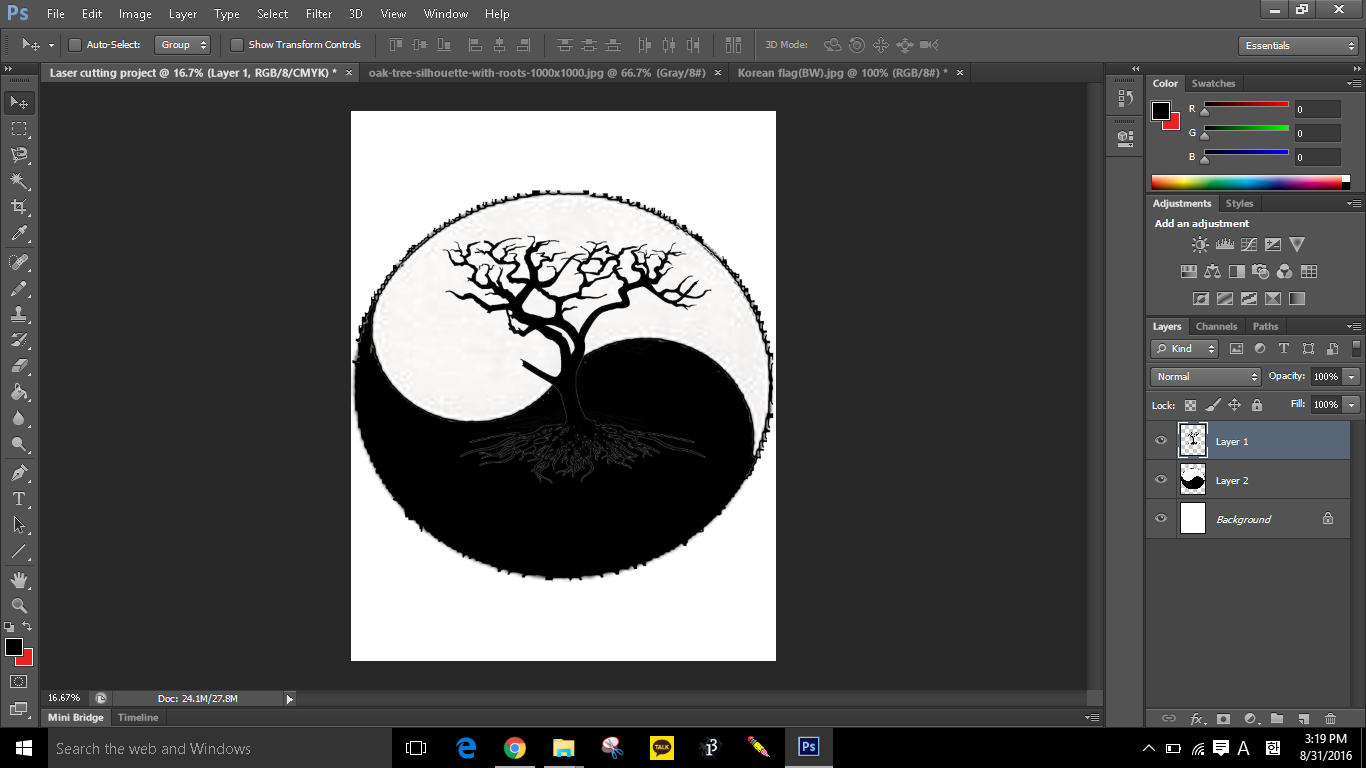Select the Paint Bucket tool
The width and height of the screenshot is (1366, 768).
(19, 392)
